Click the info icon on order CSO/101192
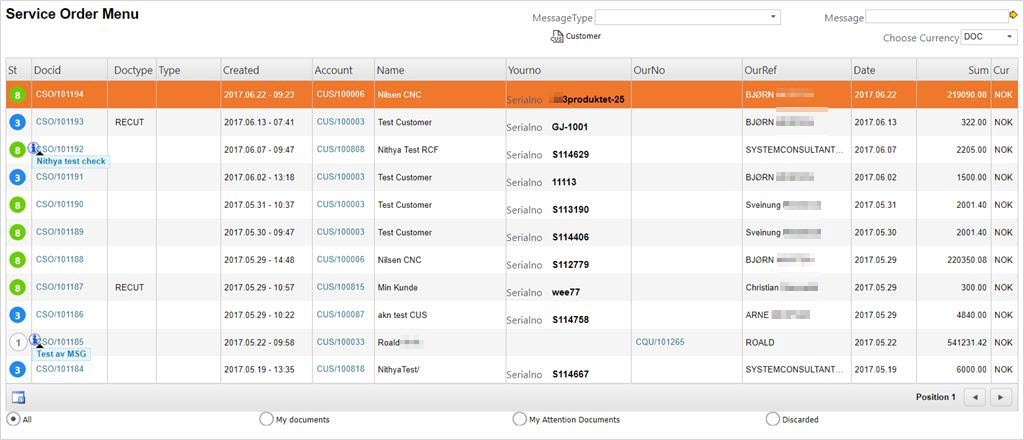 pyautogui.click(x=35, y=147)
